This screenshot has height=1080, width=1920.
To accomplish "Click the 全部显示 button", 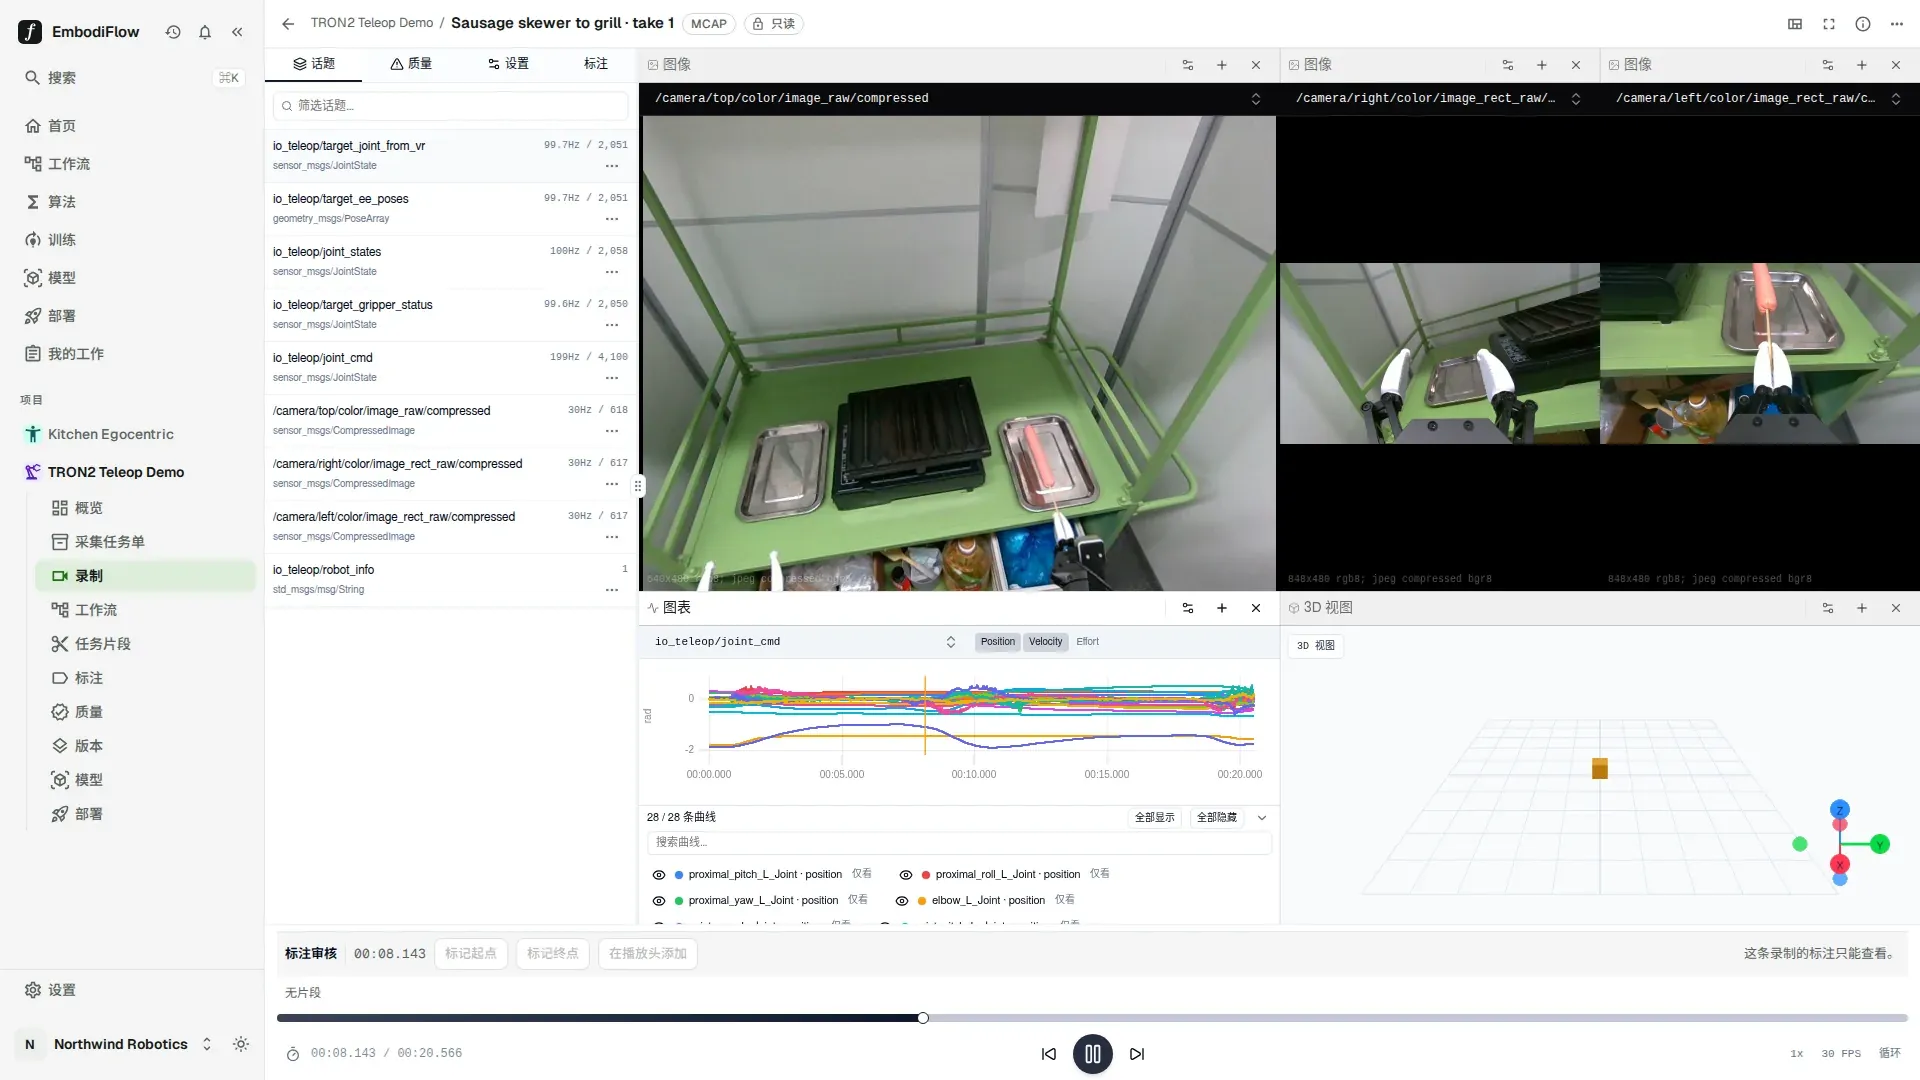I will (1155, 818).
